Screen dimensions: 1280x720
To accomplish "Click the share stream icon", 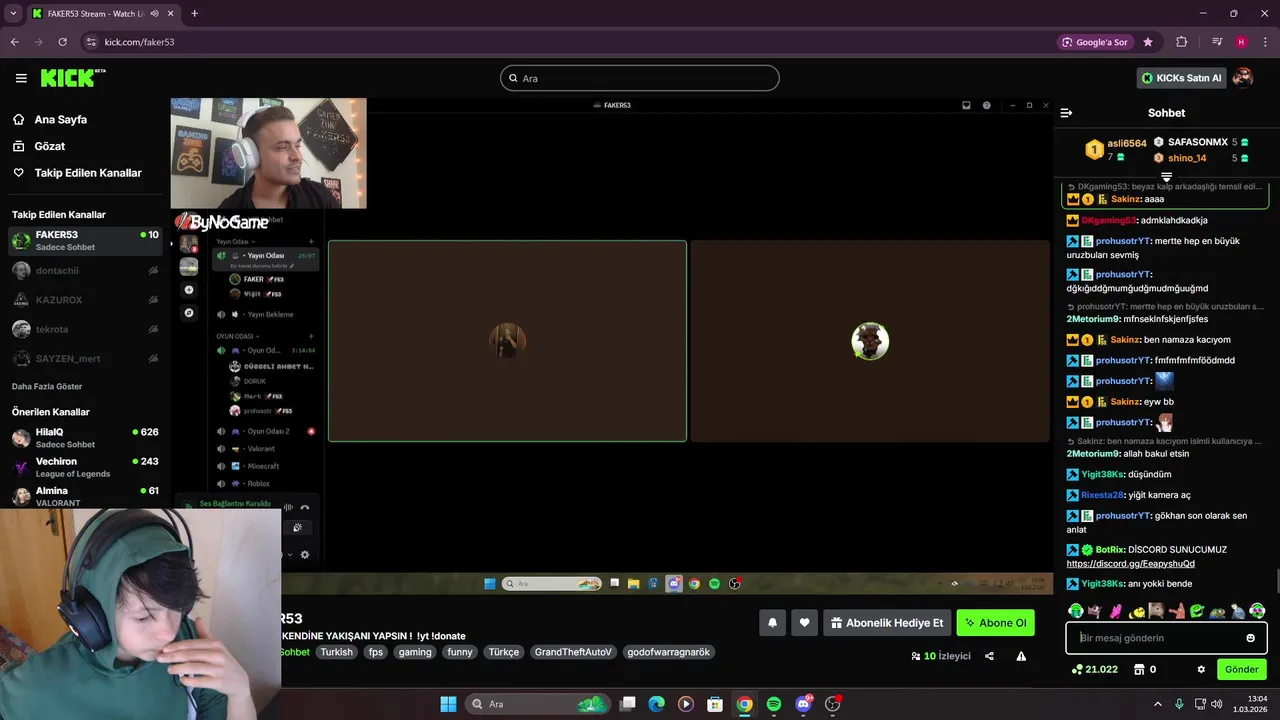I will pos(989,656).
